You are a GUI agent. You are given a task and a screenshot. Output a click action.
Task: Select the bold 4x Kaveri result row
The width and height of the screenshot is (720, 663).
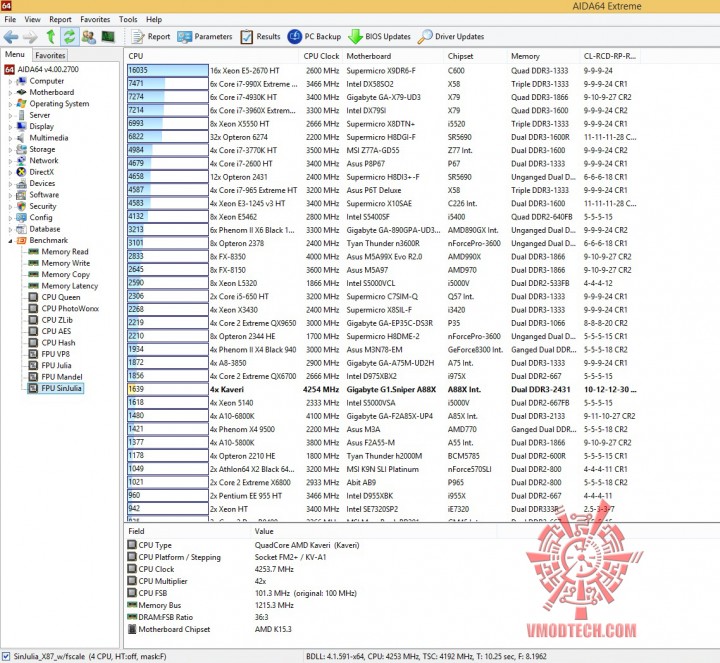[x=381, y=389]
